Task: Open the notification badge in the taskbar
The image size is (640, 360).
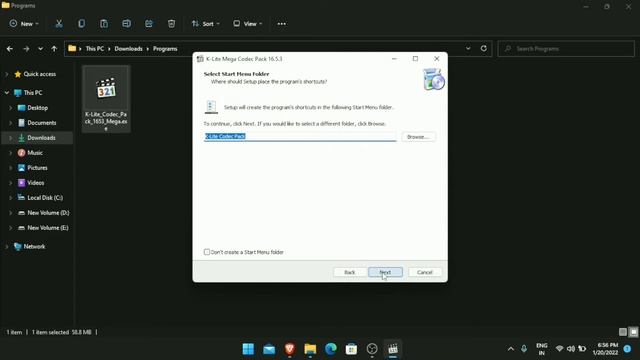Action: (x=627, y=349)
